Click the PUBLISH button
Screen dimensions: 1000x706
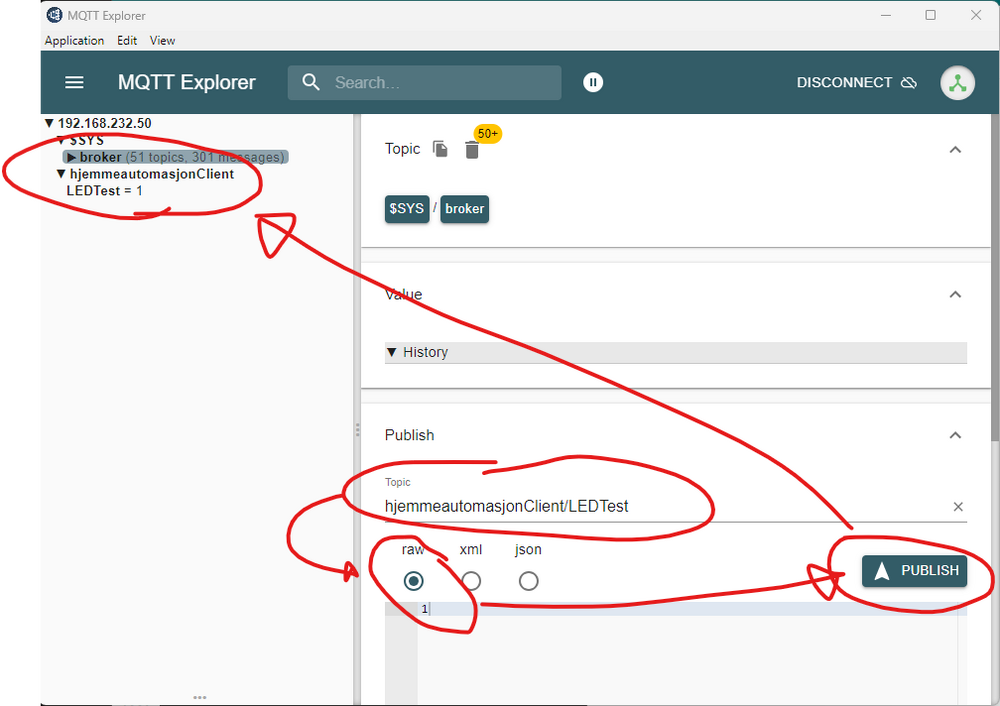point(914,571)
